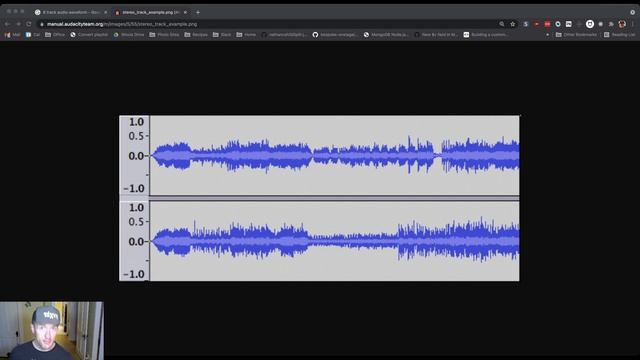Open the Chrome three-dot menu
The image size is (640, 360).
point(633,24)
